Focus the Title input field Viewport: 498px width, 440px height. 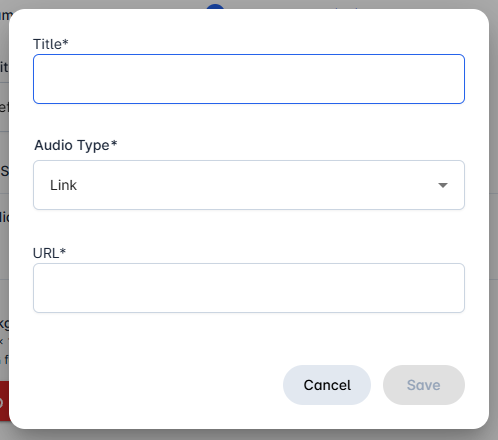coord(249,79)
